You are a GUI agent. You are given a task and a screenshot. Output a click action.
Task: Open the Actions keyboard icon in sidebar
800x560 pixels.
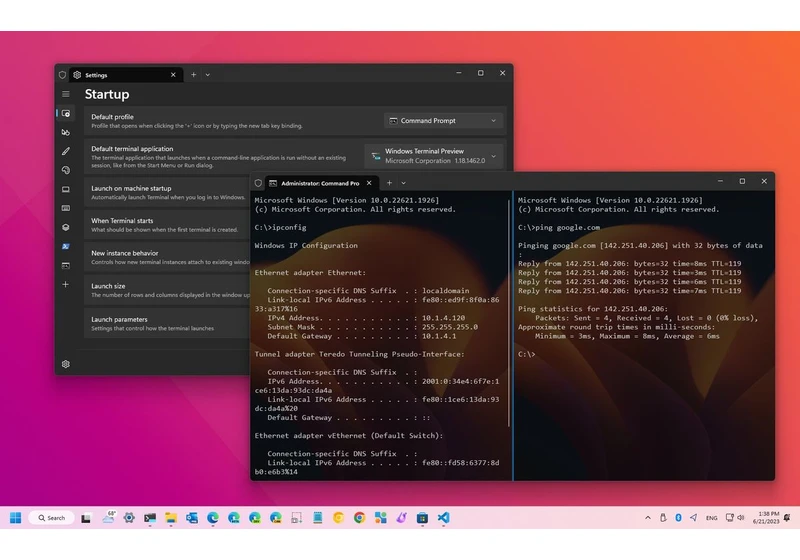point(66,208)
